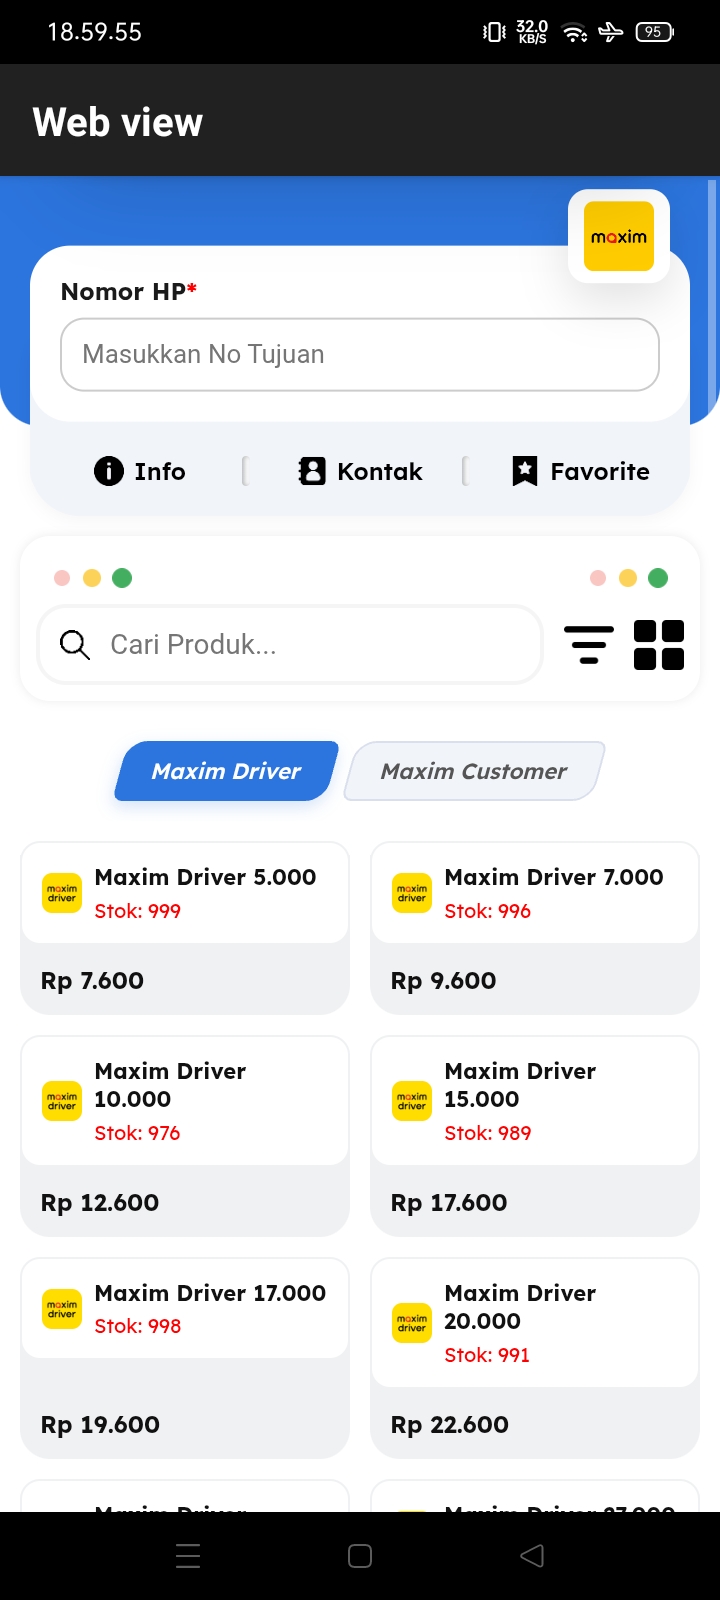Viewport: 720px width, 1600px height.
Task: Open Kontak contact book icon
Action: tap(312, 471)
